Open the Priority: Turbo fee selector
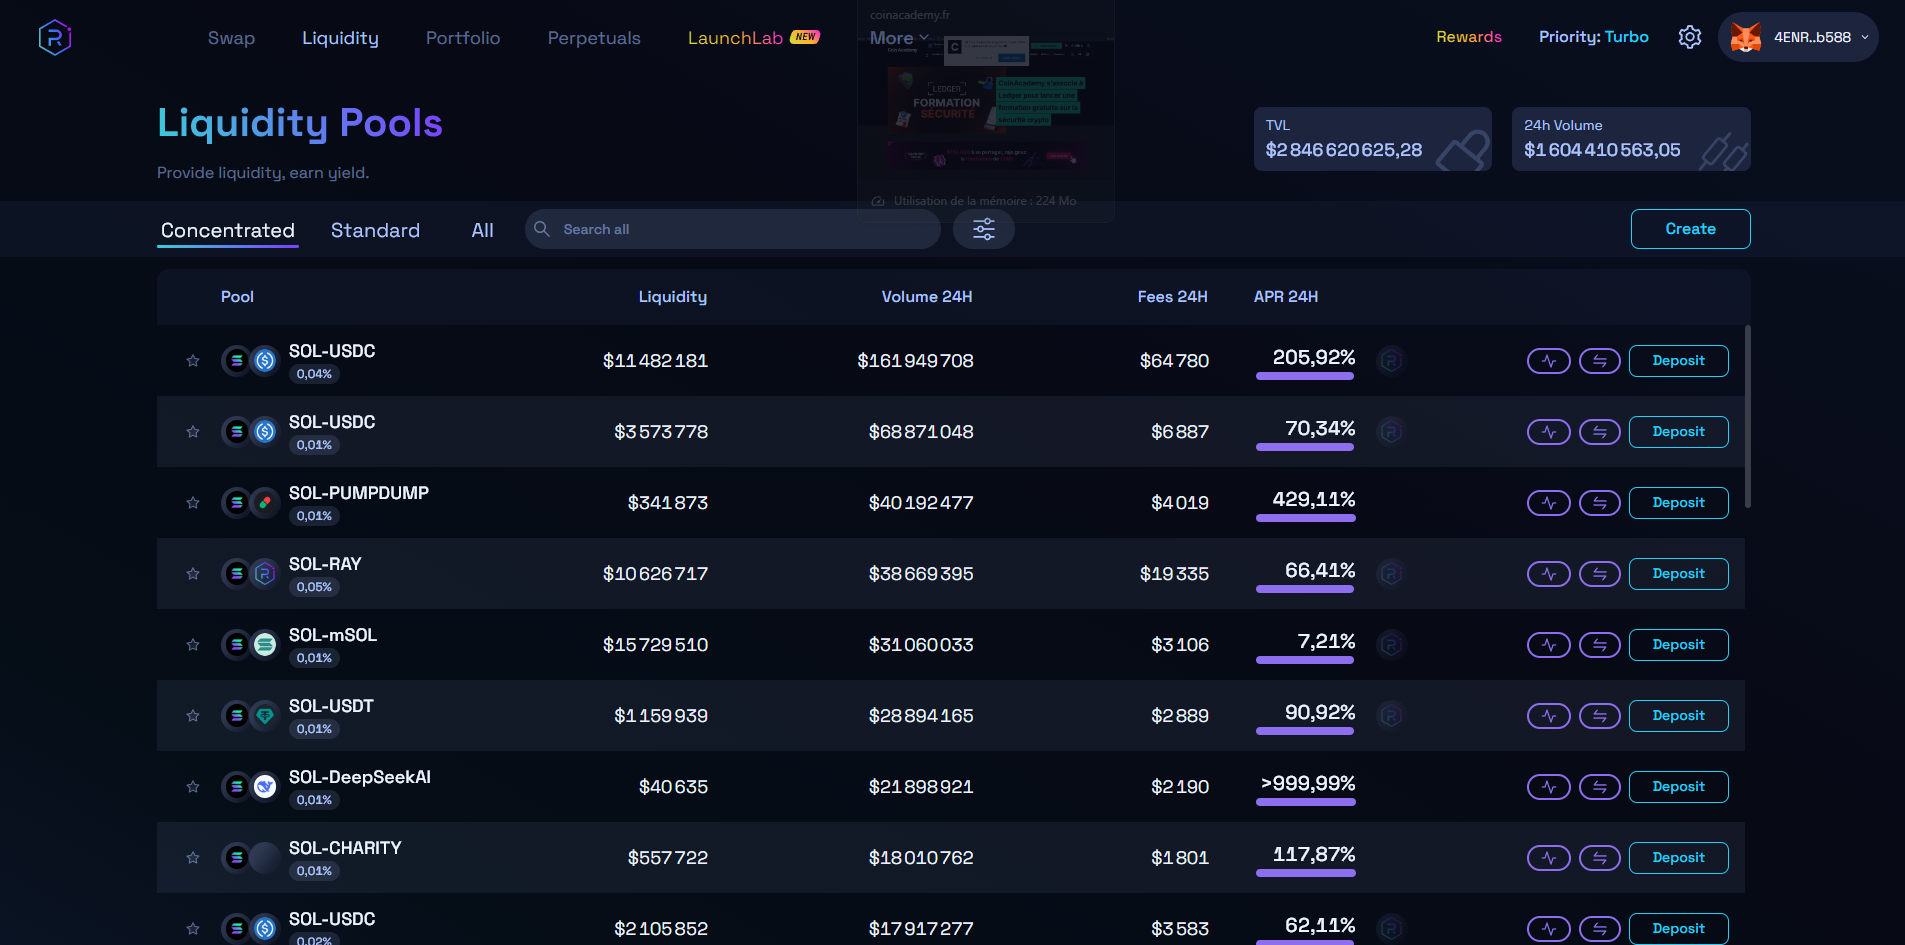Viewport: 1905px width, 945px height. (1593, 37)
